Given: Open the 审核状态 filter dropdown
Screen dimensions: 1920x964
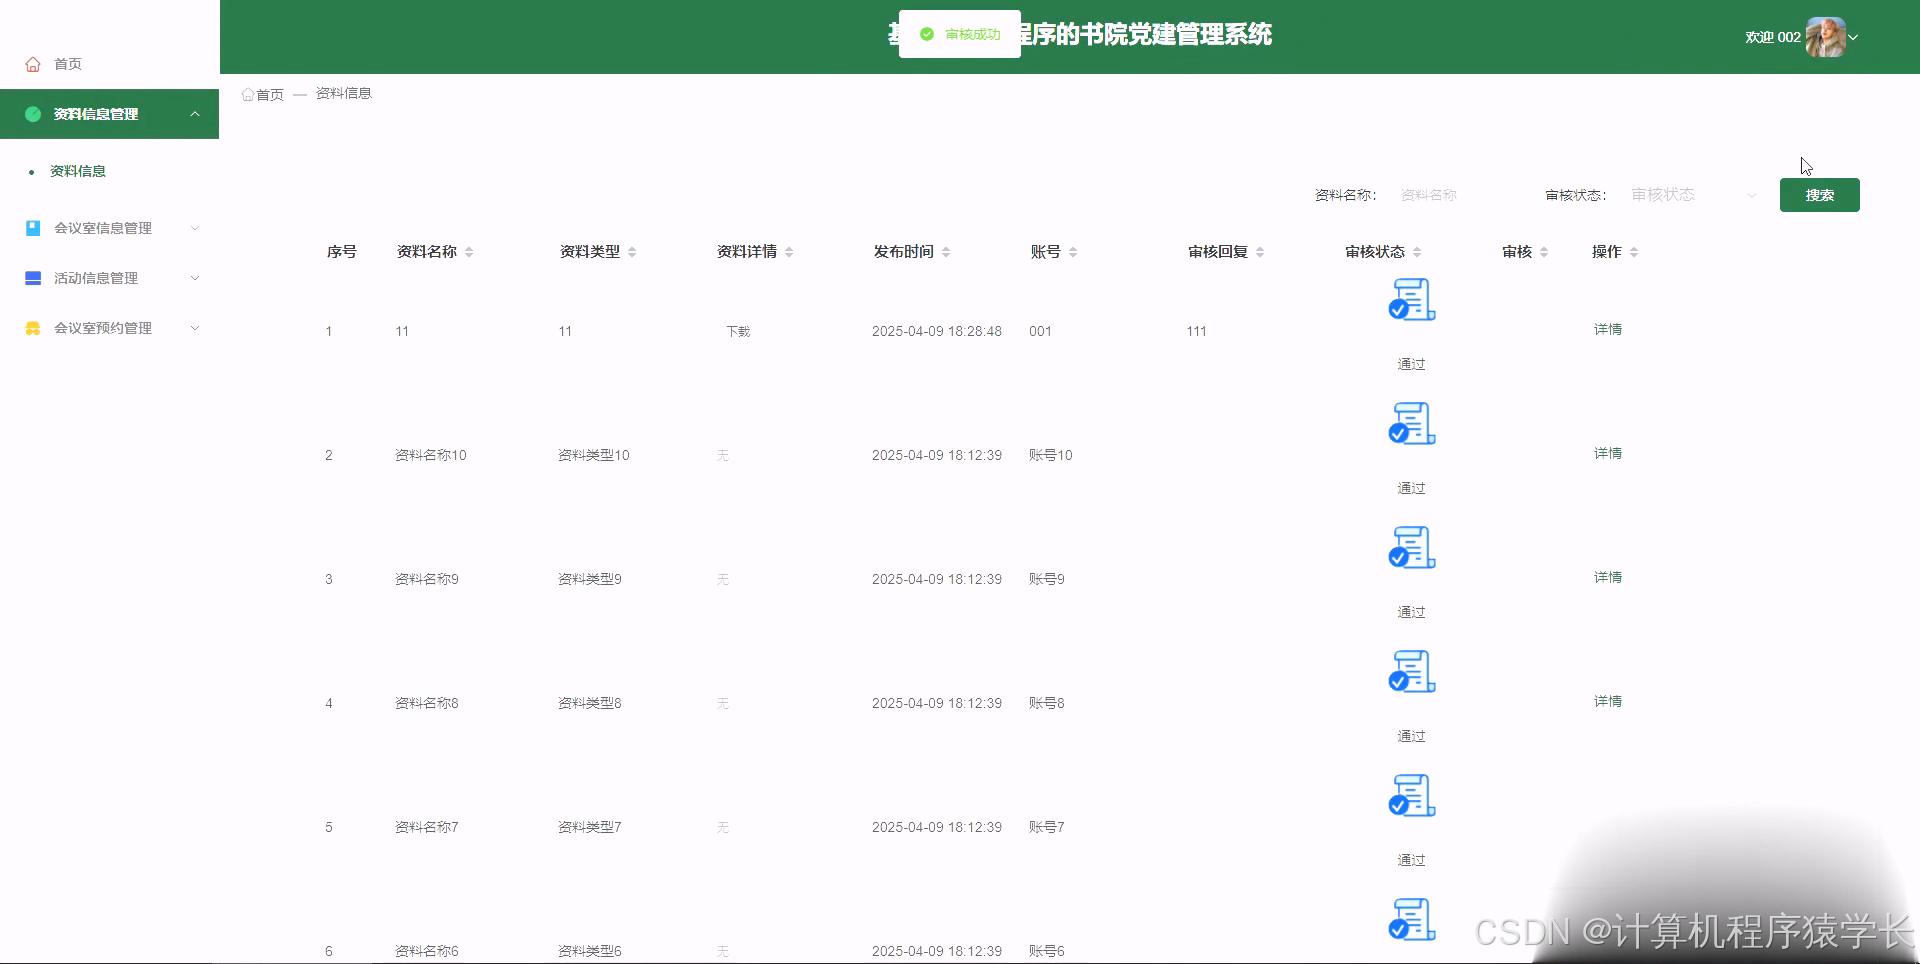Looking at the screenshot, I should click(1690, 195).
